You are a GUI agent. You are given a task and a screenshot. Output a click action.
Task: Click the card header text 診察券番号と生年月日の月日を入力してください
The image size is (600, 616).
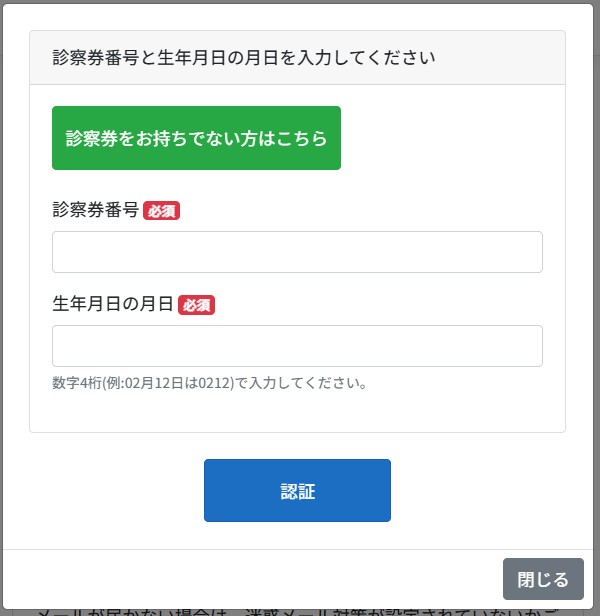pos(243,57)
